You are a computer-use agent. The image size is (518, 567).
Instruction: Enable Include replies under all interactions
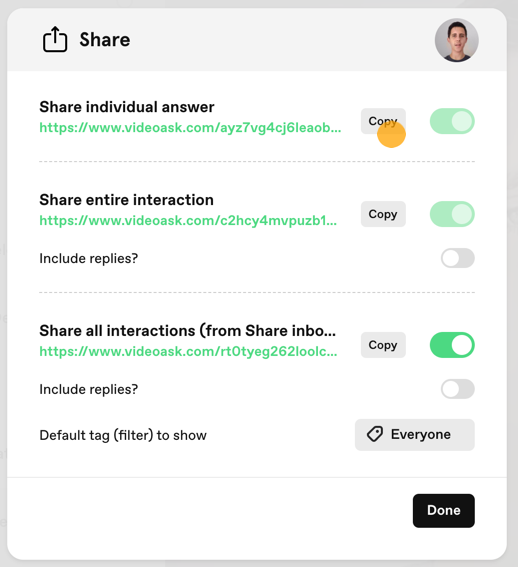pos(458,389)
